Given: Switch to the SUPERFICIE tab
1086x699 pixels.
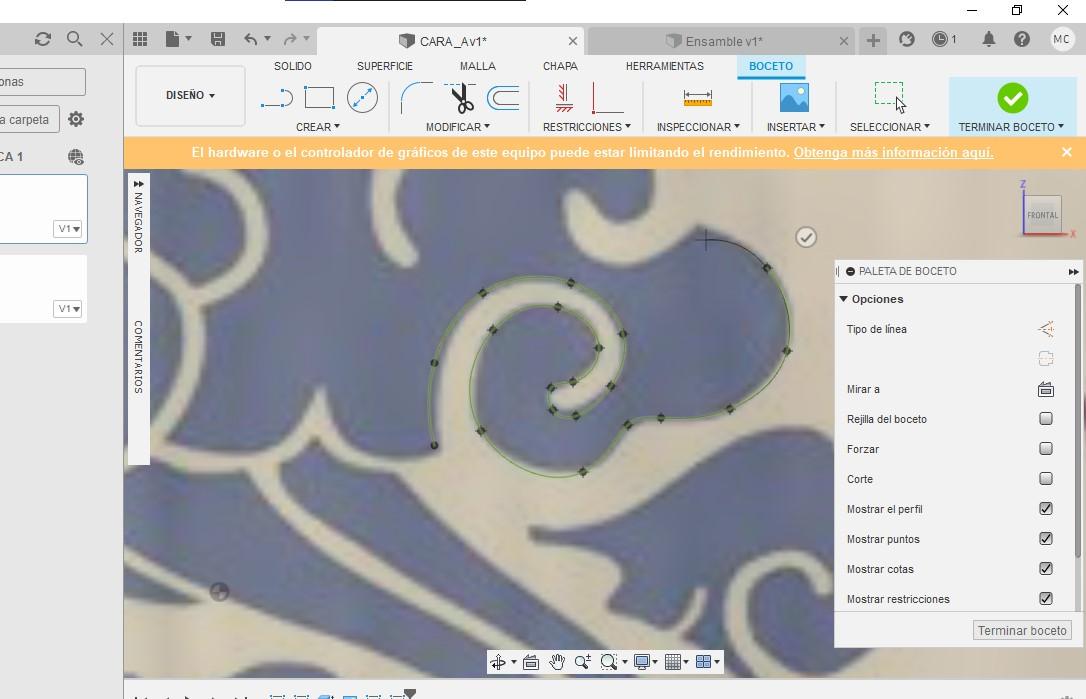Looking at the screenshot, I should [x=384, y=66].
